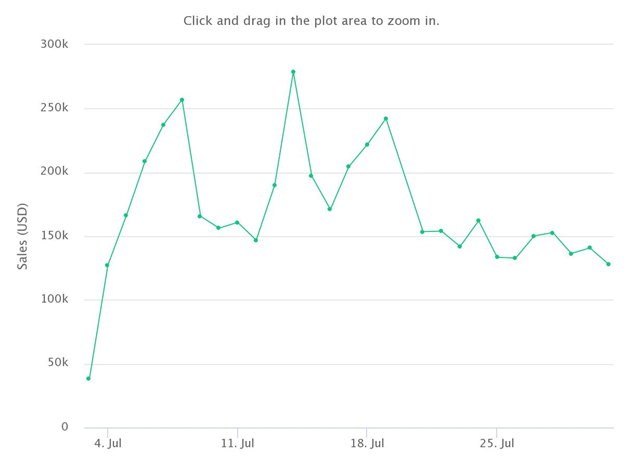Select the lowest data point below 50k
Viewport: 624px width, 468px height.
tap(88, 378)
